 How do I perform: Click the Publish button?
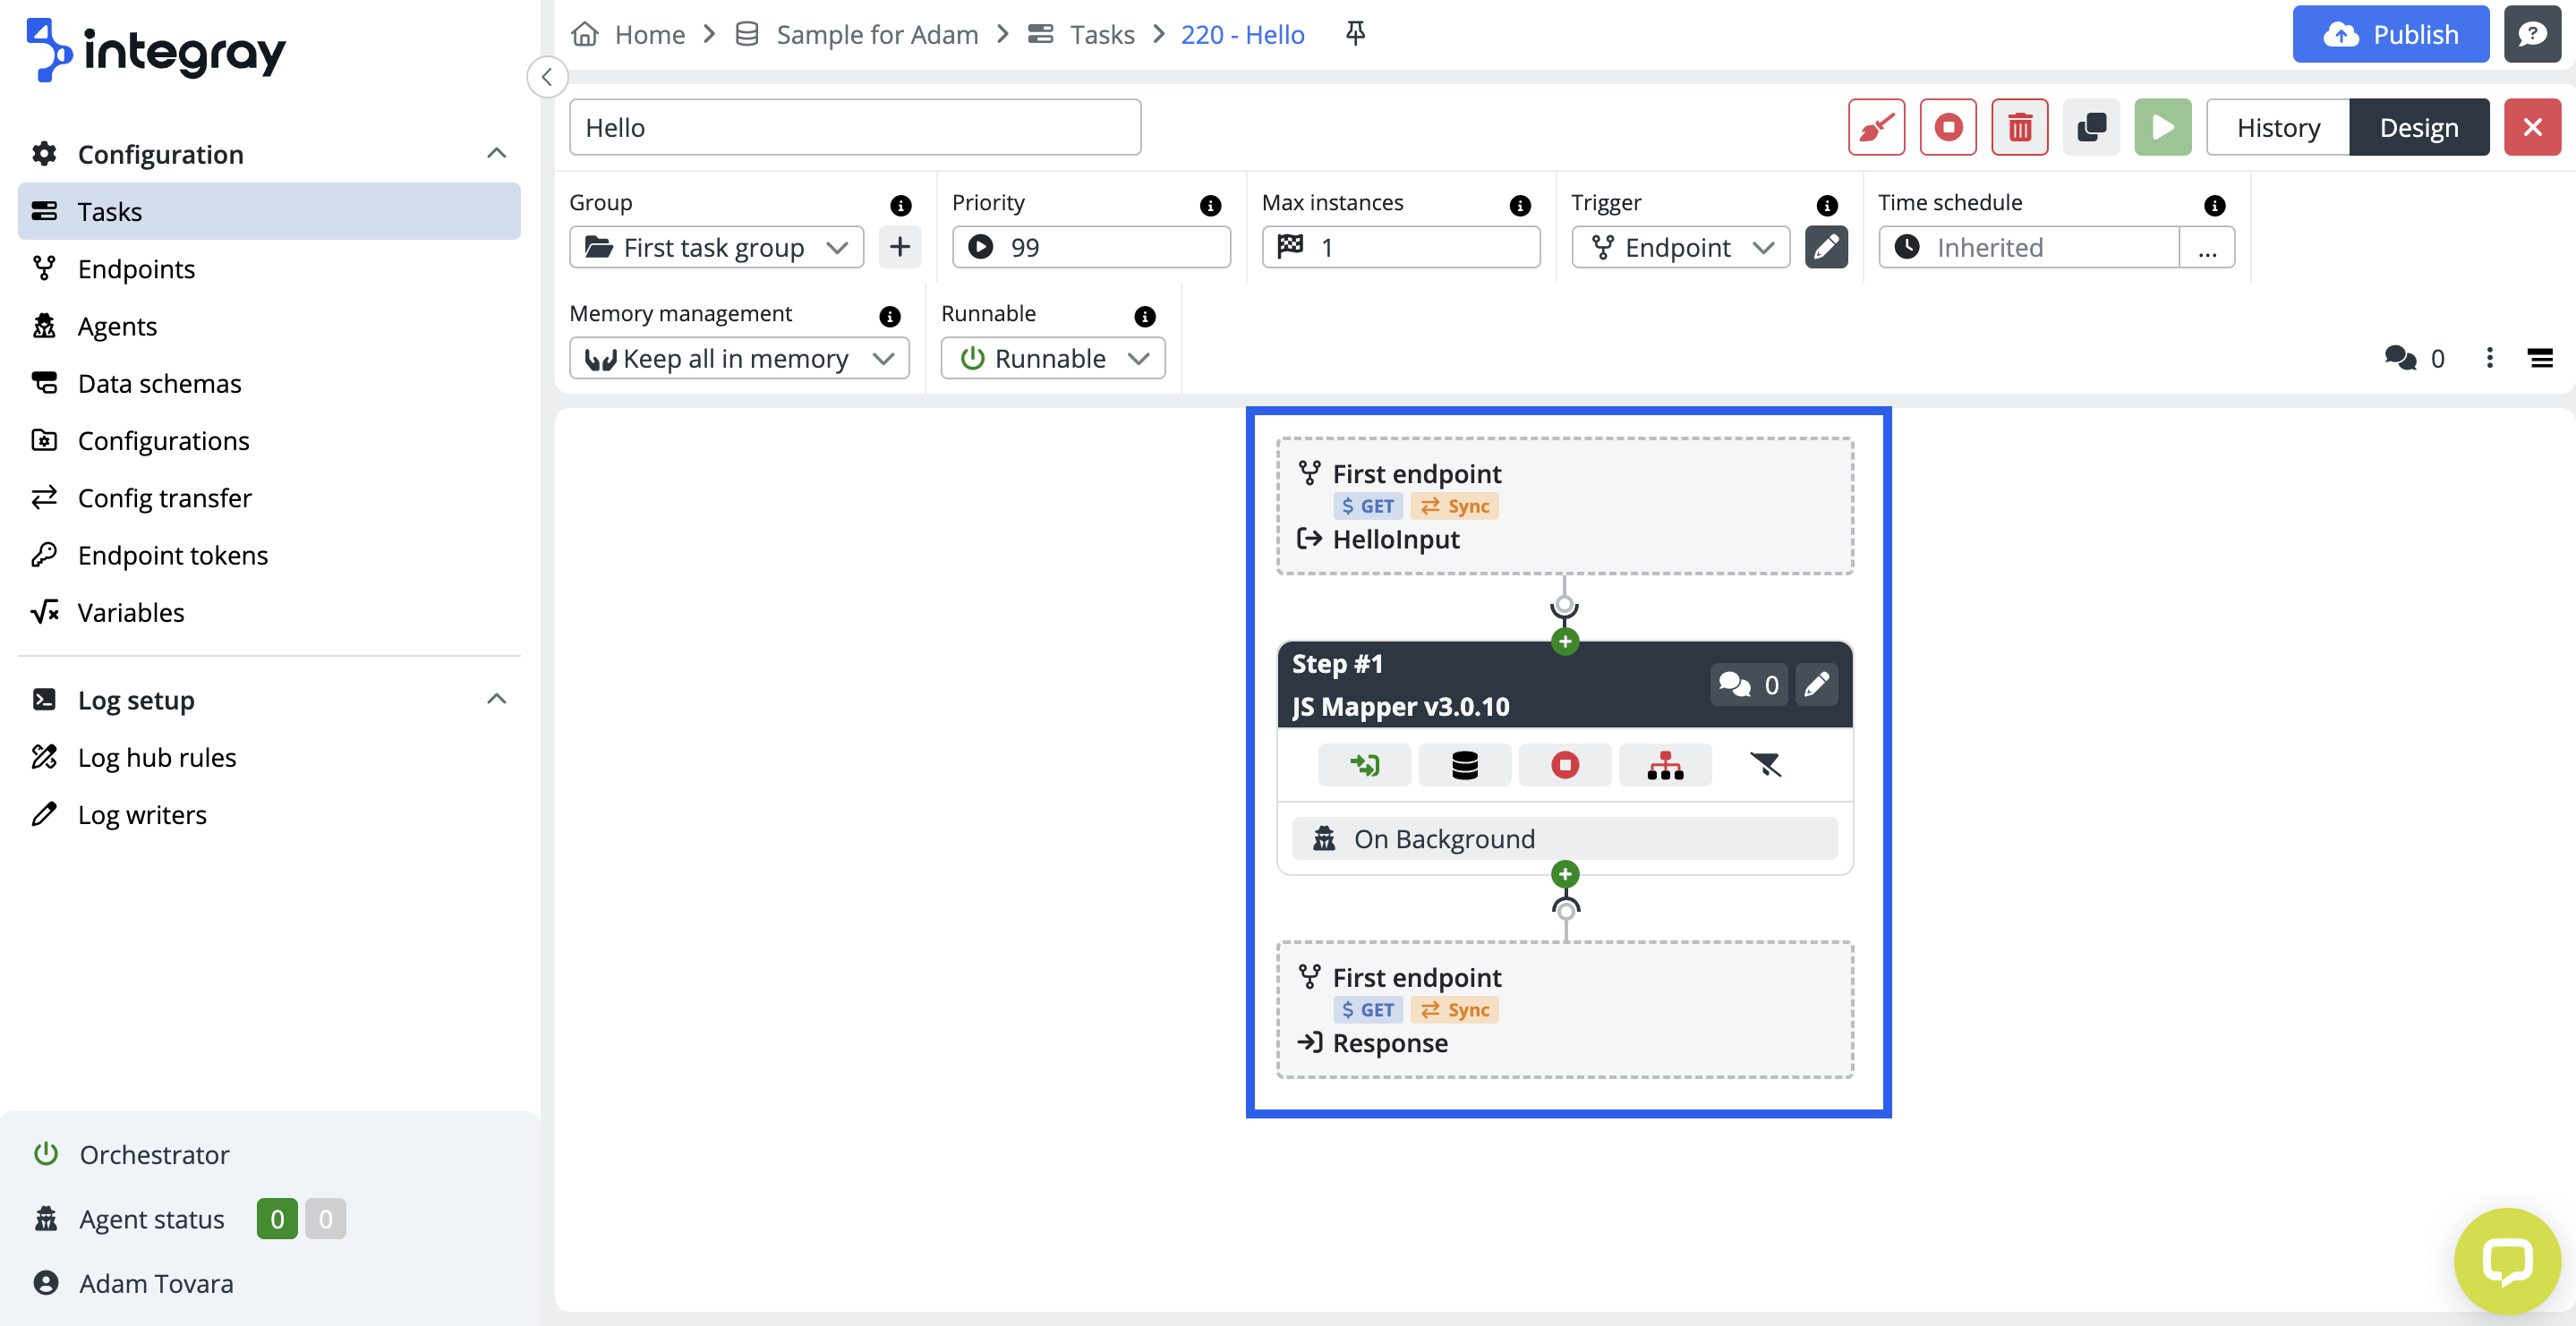[x=2389, y=34]
